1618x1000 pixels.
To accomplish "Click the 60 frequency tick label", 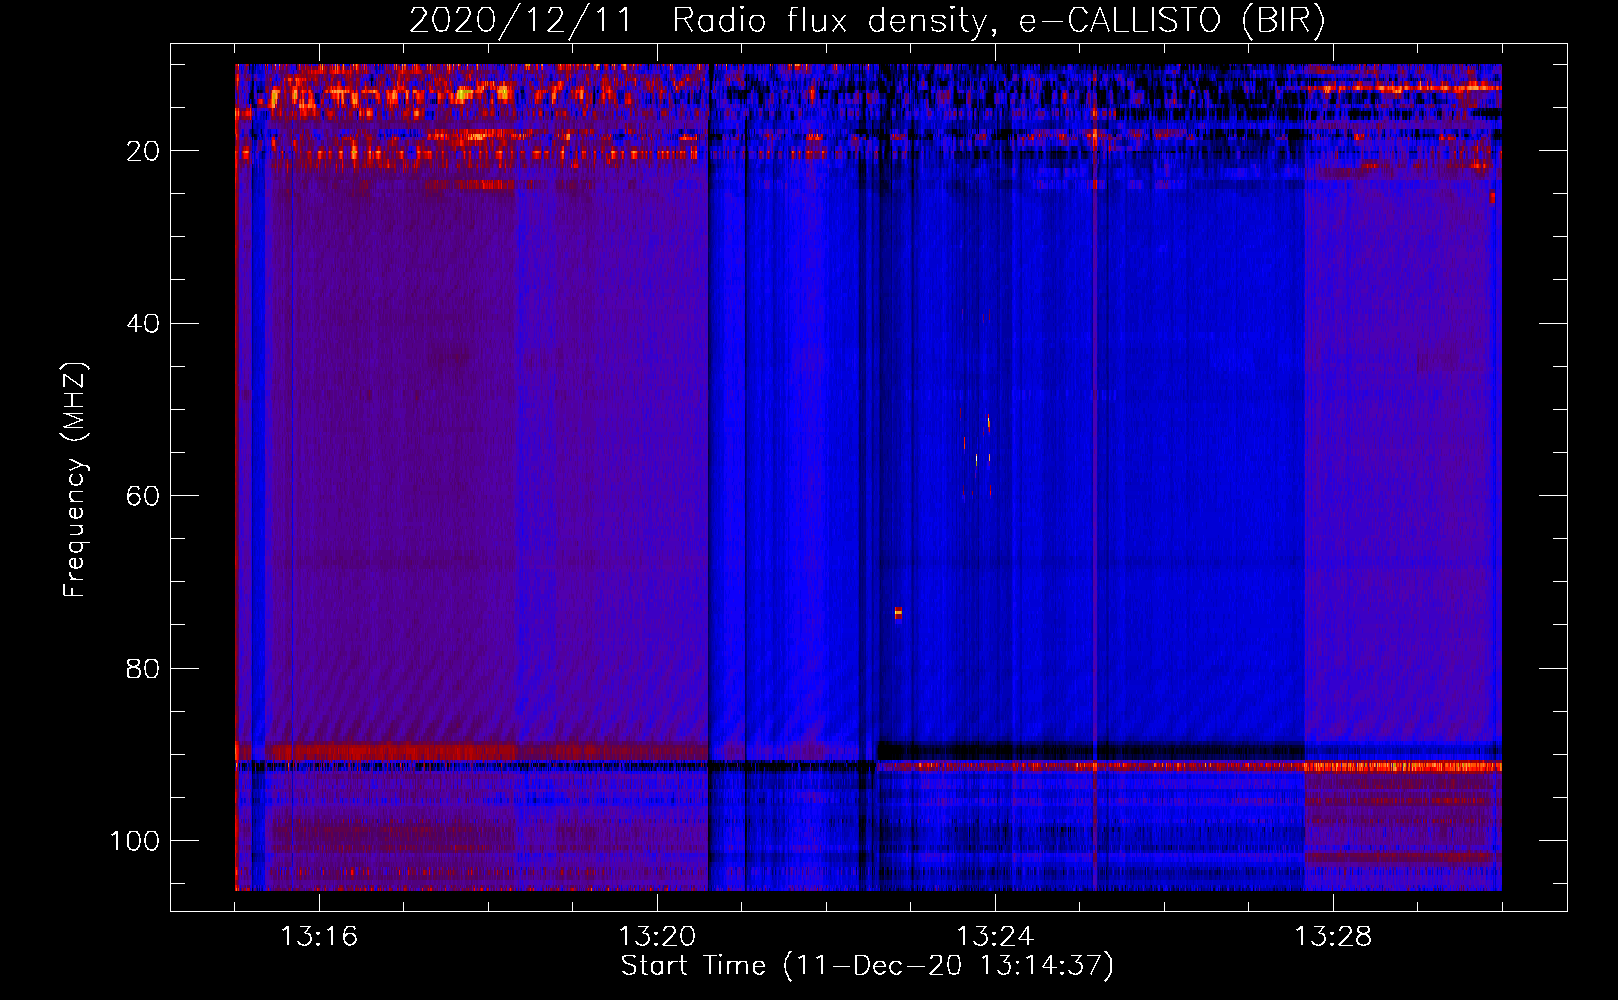I will pyautogui.click(x=143, y=496).
